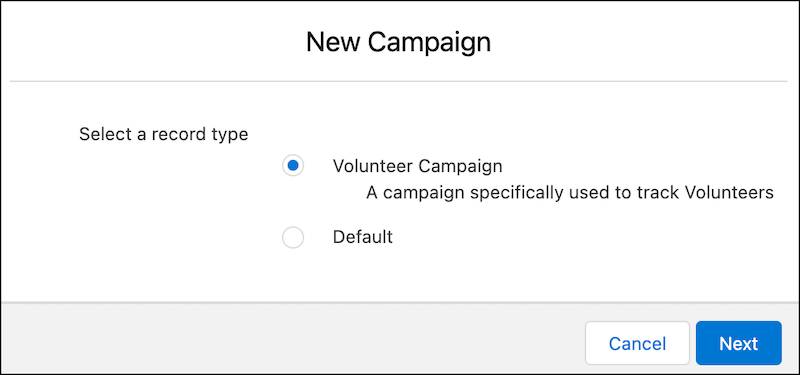800x375 pixels.
Task: Pick the Volunteer Campaign record type
Action: tap(293, 166)
